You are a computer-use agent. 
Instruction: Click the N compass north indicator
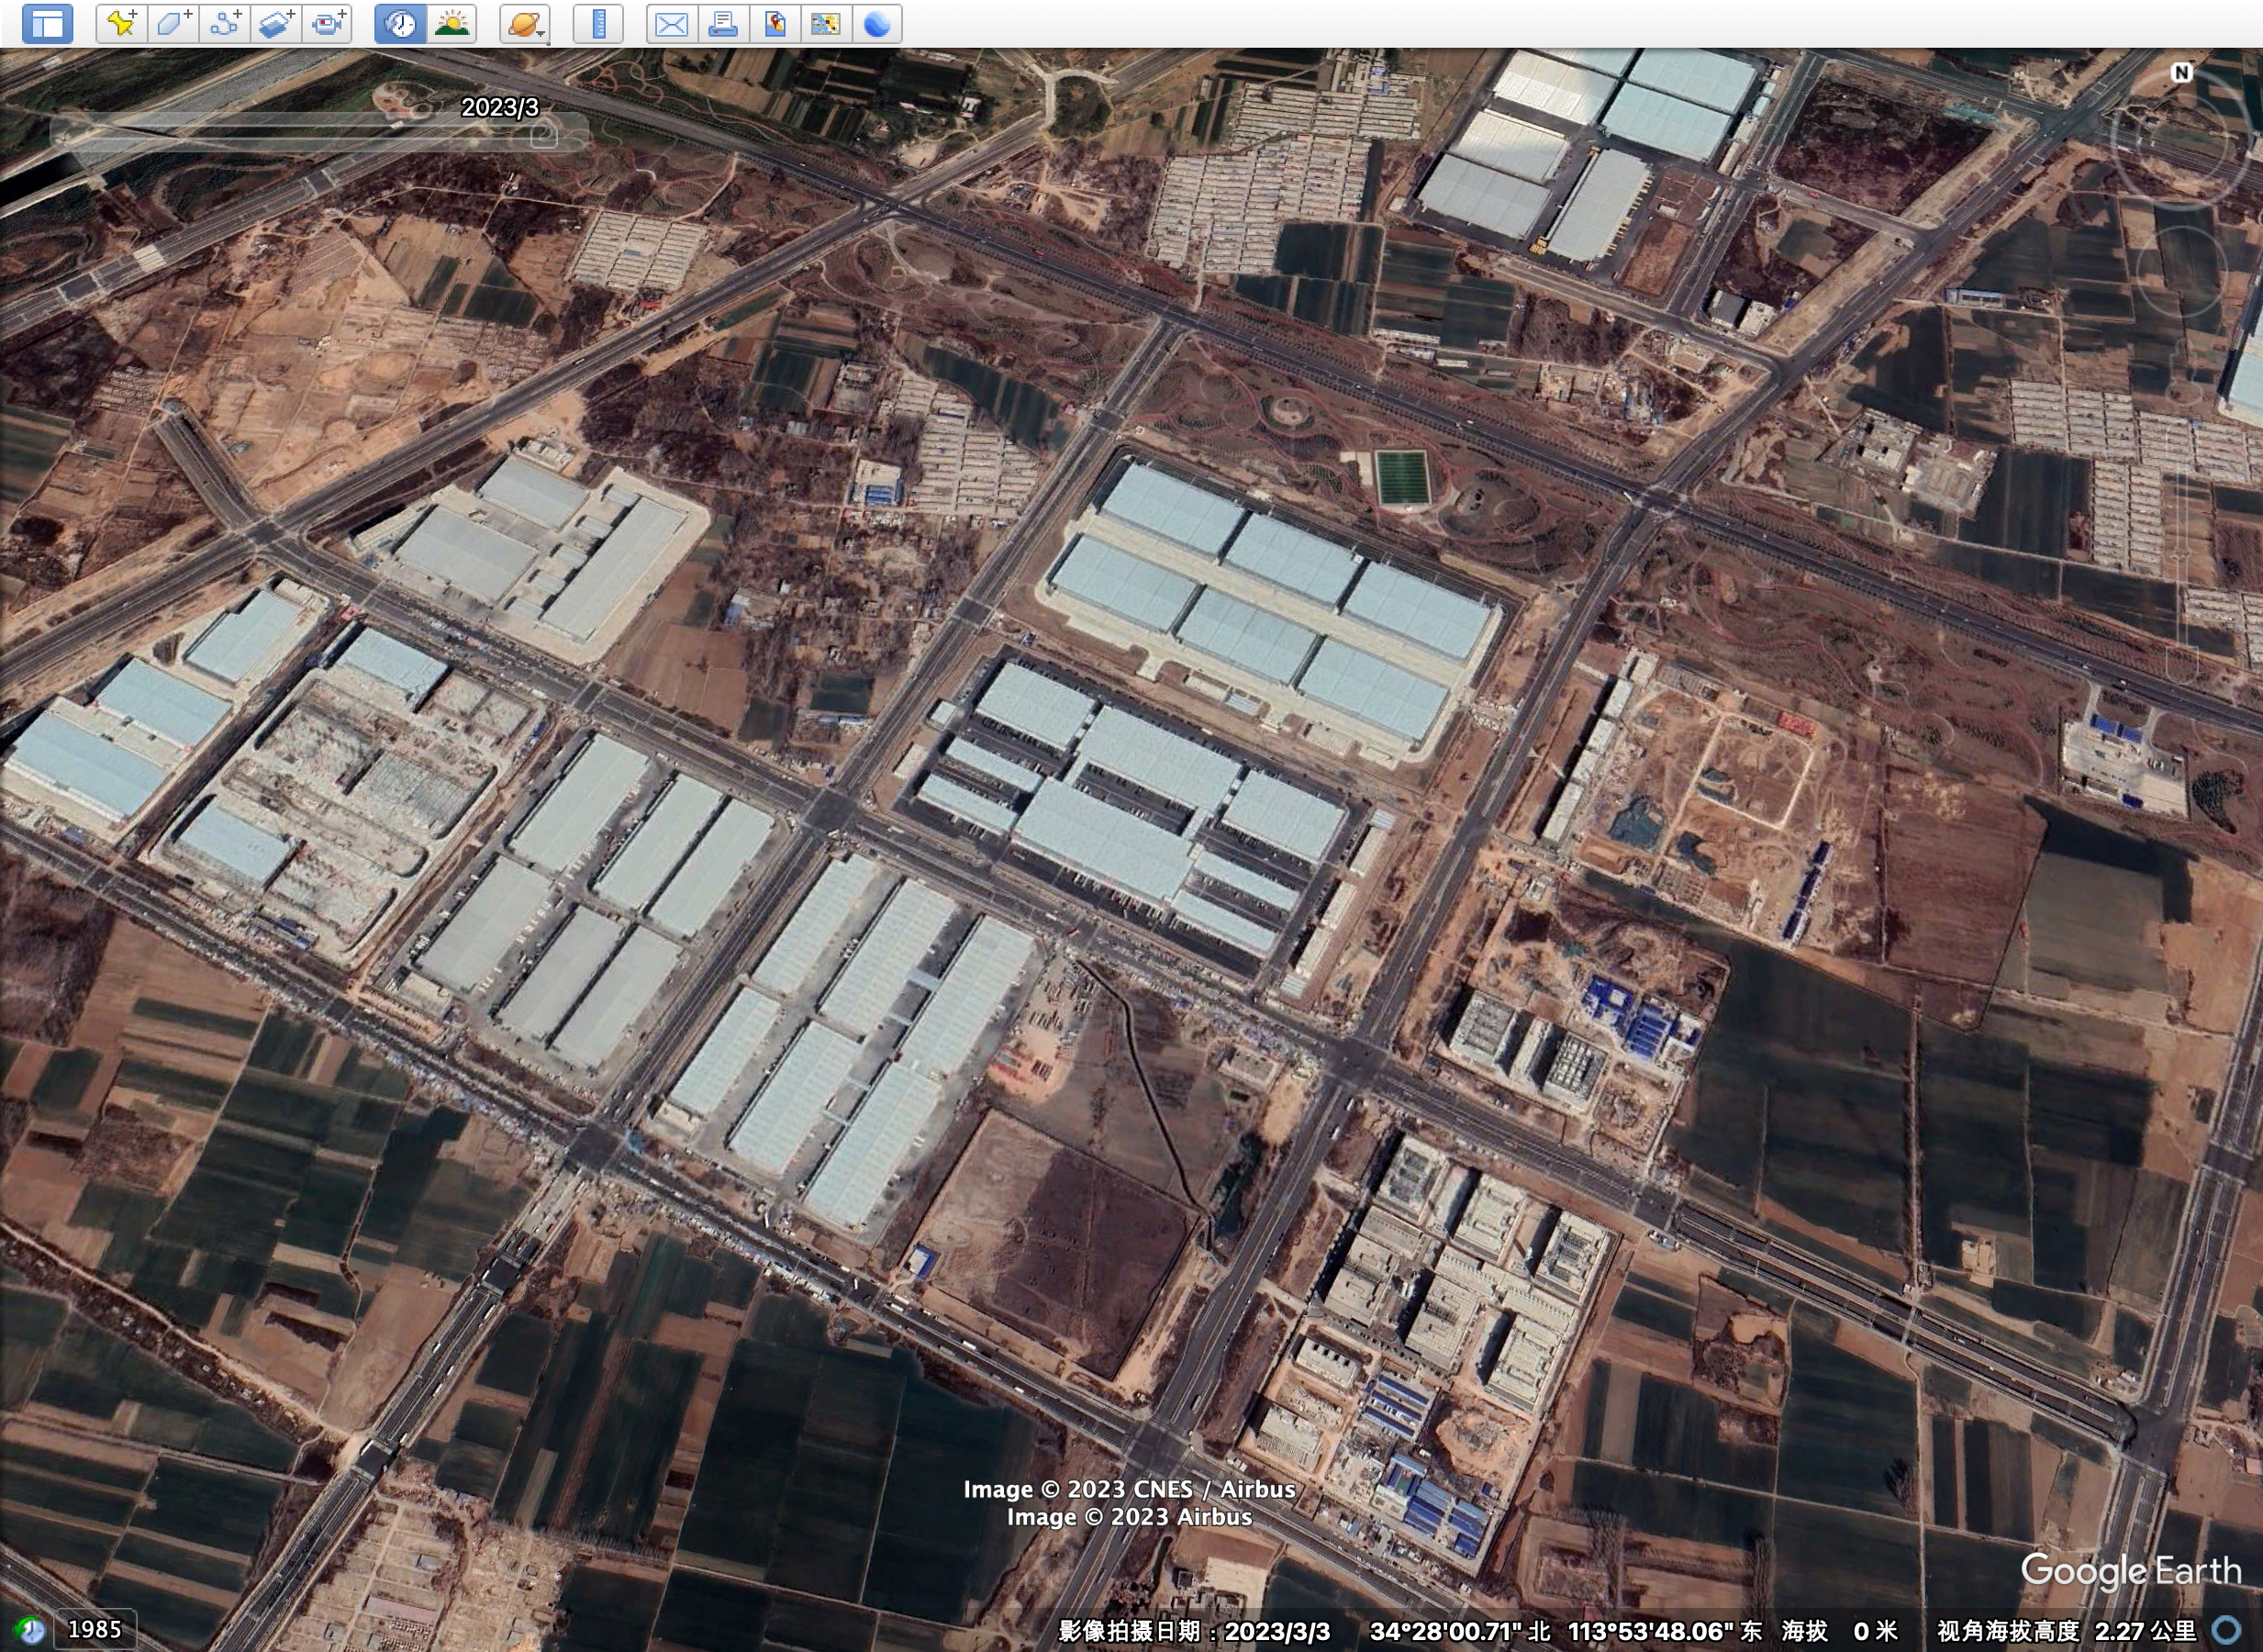(x=2181, y=73)
